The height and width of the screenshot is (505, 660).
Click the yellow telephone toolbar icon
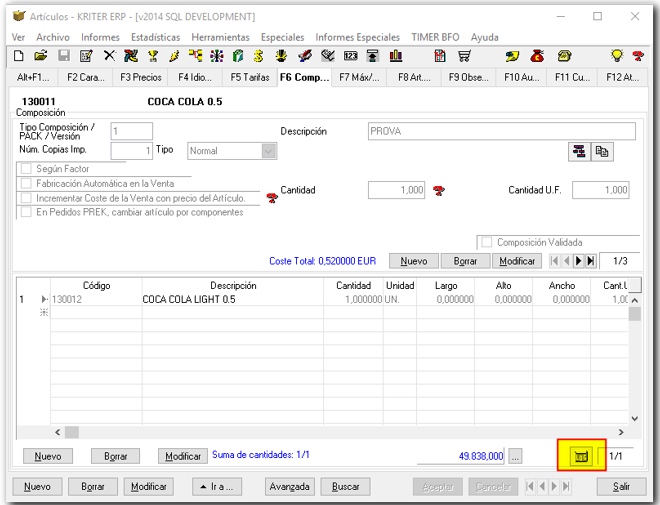564,56
